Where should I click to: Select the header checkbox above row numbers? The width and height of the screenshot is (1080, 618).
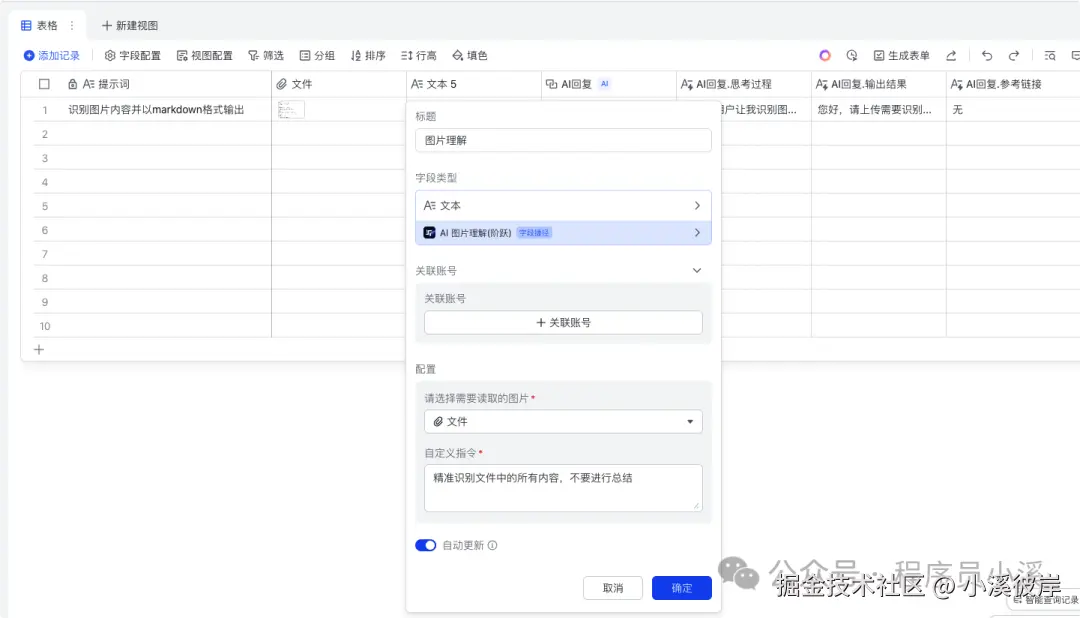[42, 84]
